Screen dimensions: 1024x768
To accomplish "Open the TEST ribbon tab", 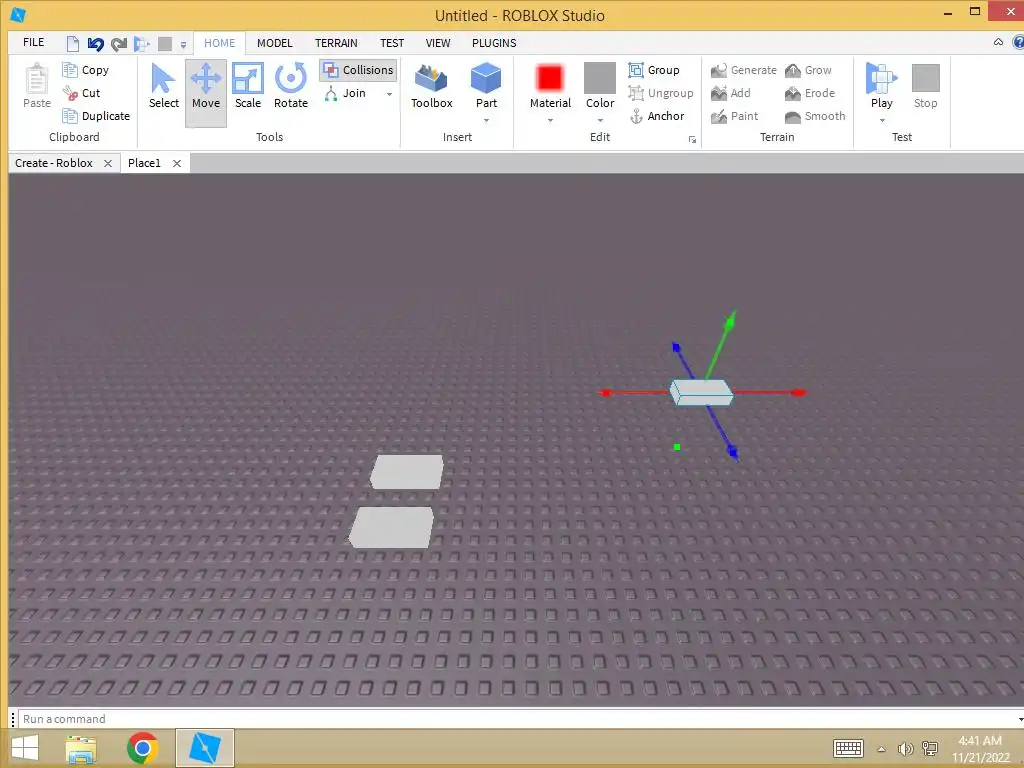I will pos(392,43).
